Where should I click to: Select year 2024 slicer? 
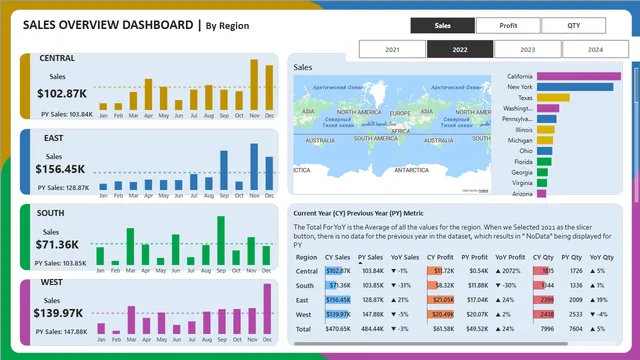(x=595, y=49)
